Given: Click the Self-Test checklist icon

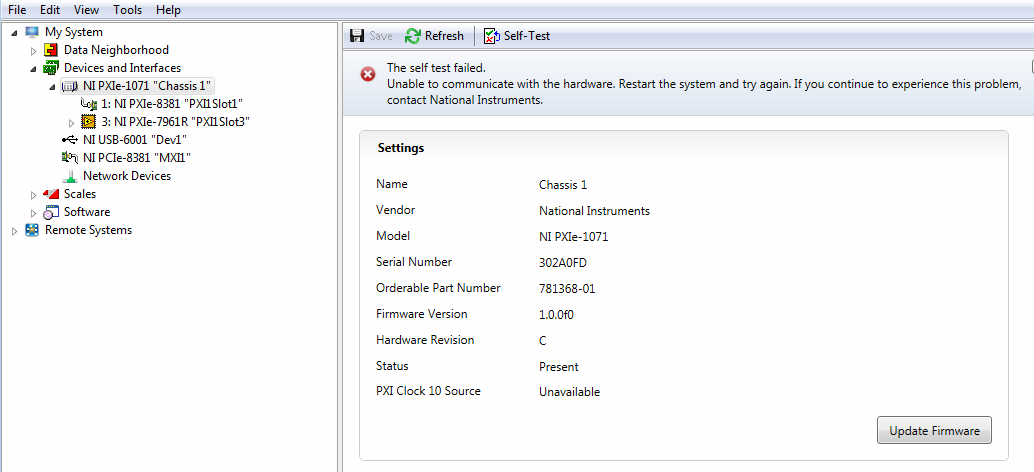Looking at the screenshot, I should point(492,36).
